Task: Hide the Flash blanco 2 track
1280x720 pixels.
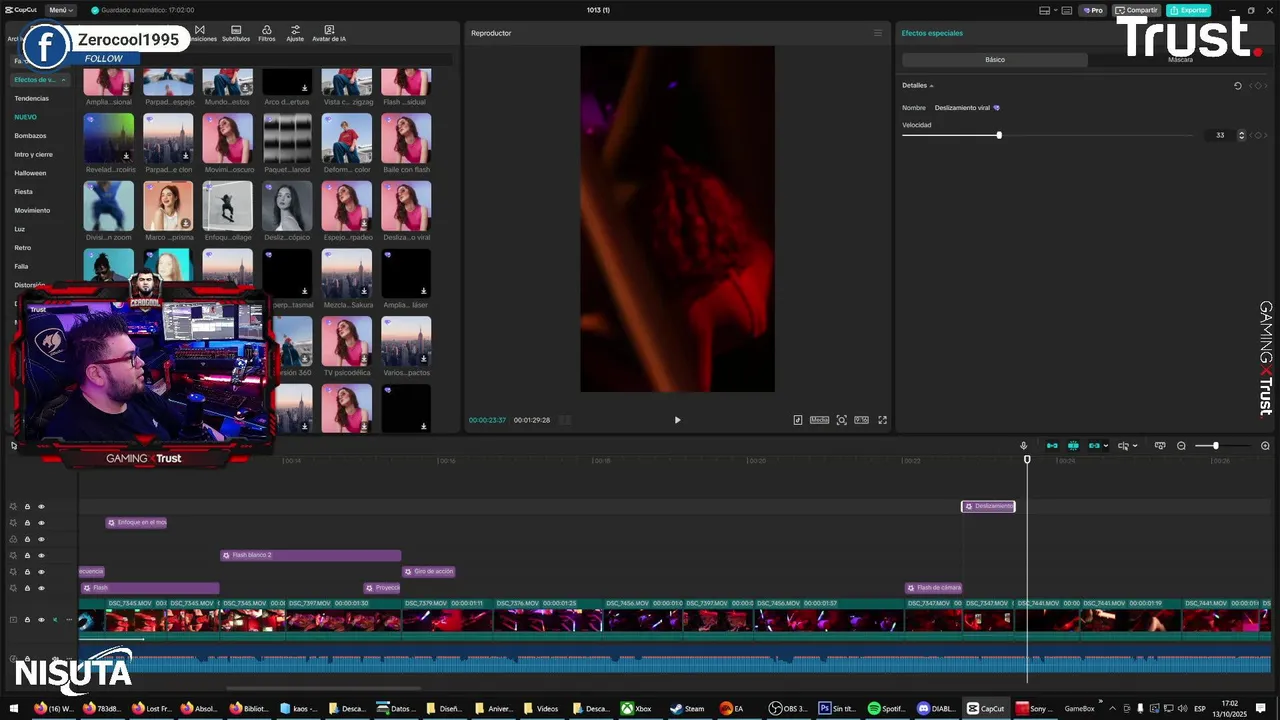Action: 41,555
